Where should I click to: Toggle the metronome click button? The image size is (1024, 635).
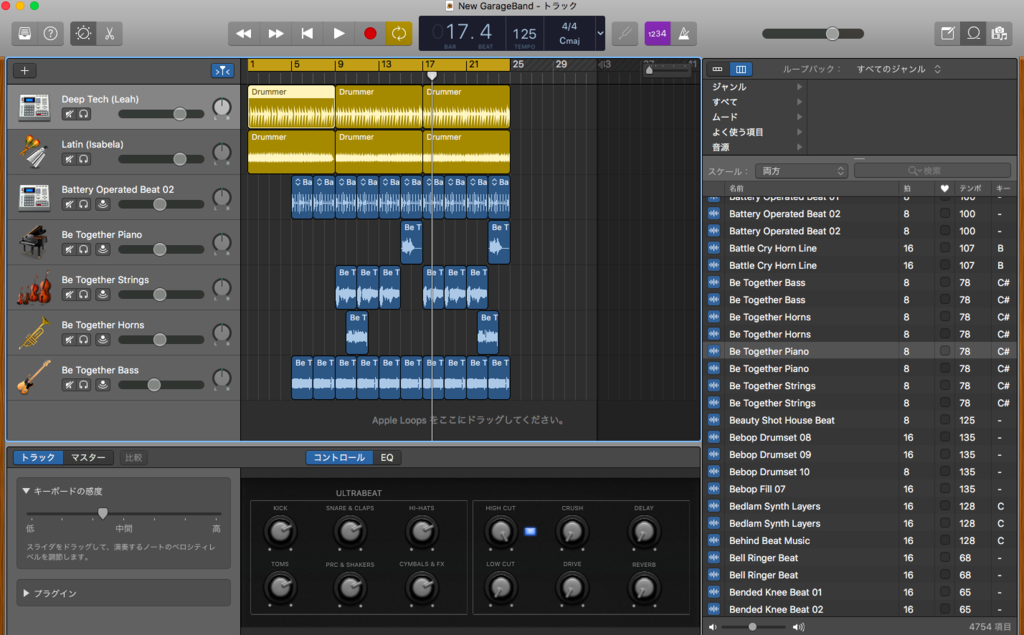tap(683, 33)
